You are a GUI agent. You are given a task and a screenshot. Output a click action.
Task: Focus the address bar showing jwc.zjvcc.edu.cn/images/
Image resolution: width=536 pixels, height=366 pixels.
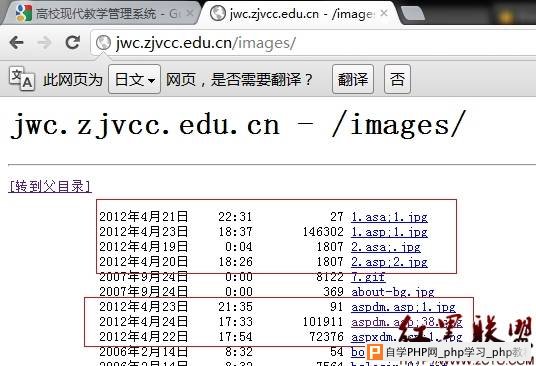[x=313, y=43]
